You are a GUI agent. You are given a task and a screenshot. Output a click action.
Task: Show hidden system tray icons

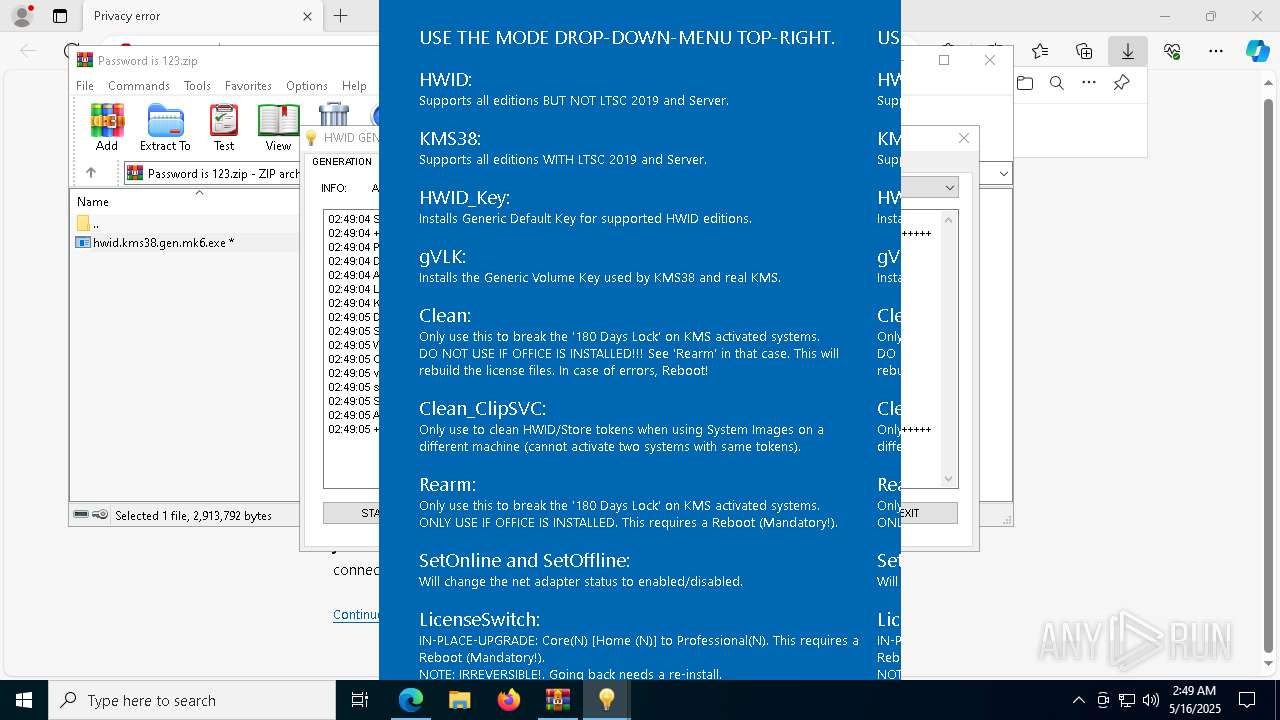pos(1078,700)
